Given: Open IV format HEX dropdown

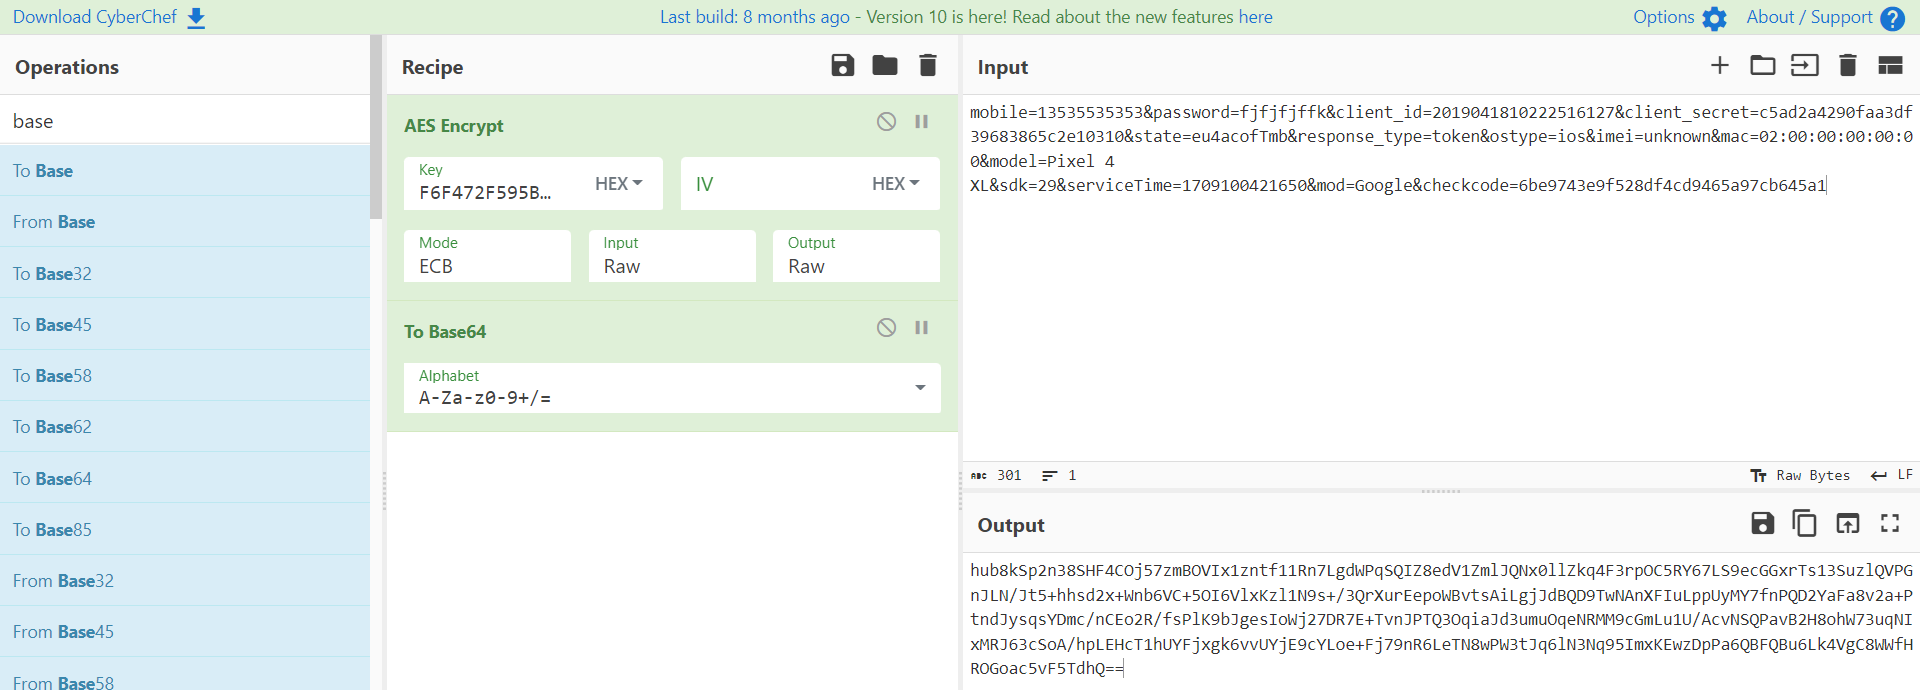Looking at the screenshot, I should coord(895,184).
